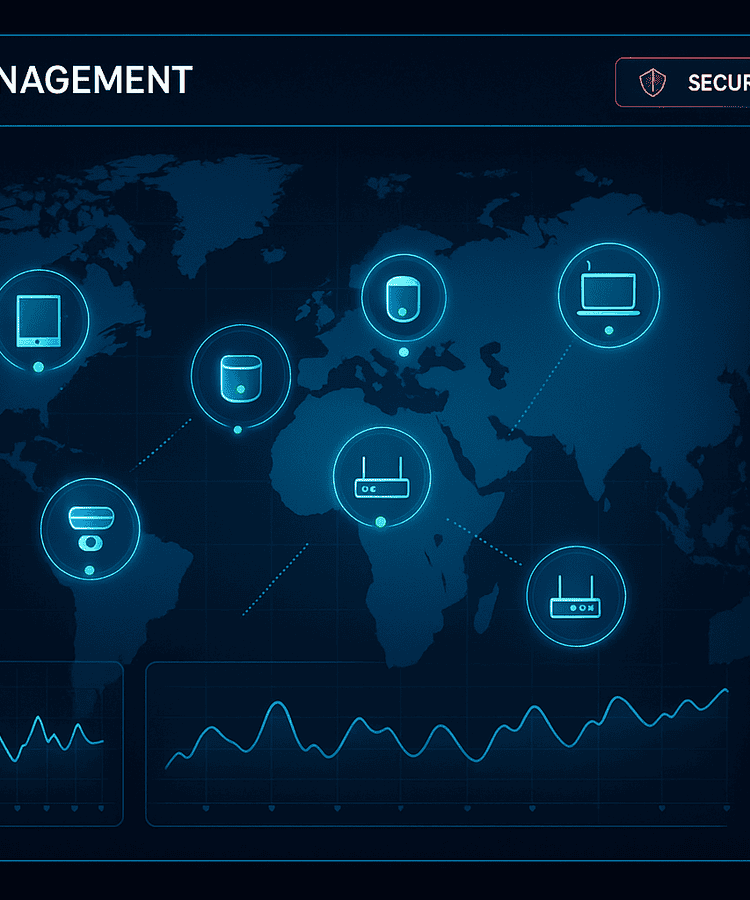The height and width of the screenshot is (900, 750).
Task: Click the smart speaker node over the Atlantic
Action: pos(239,375)
